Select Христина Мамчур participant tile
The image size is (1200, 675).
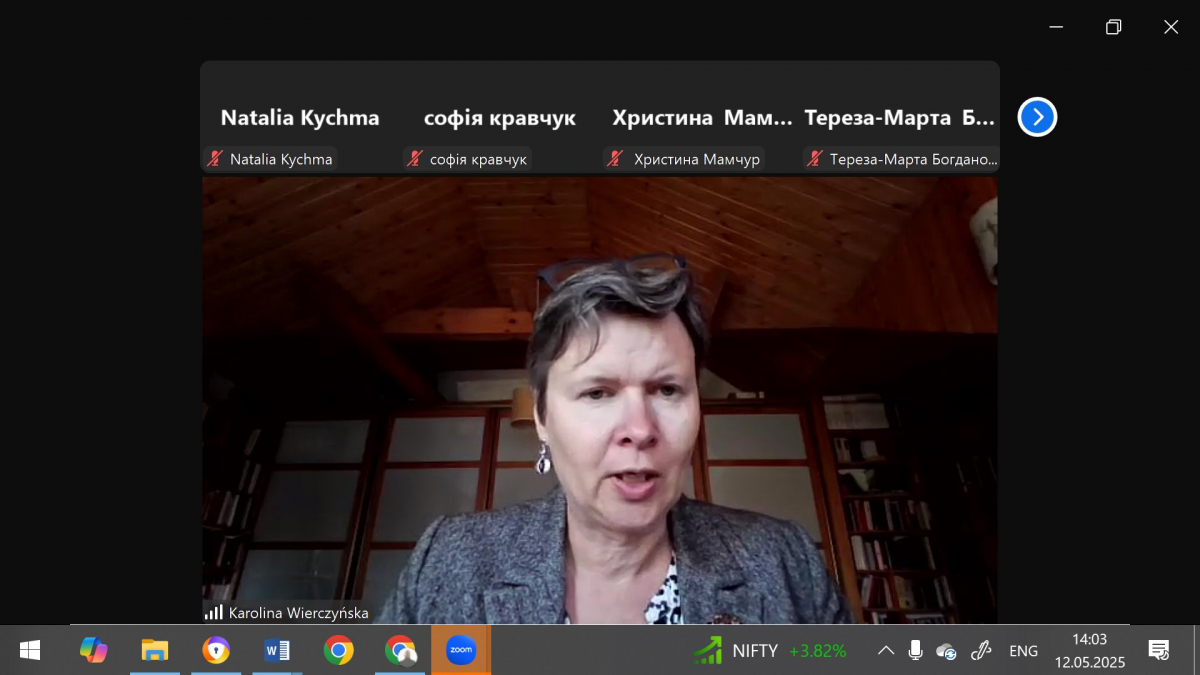click(x=700, y=117)
